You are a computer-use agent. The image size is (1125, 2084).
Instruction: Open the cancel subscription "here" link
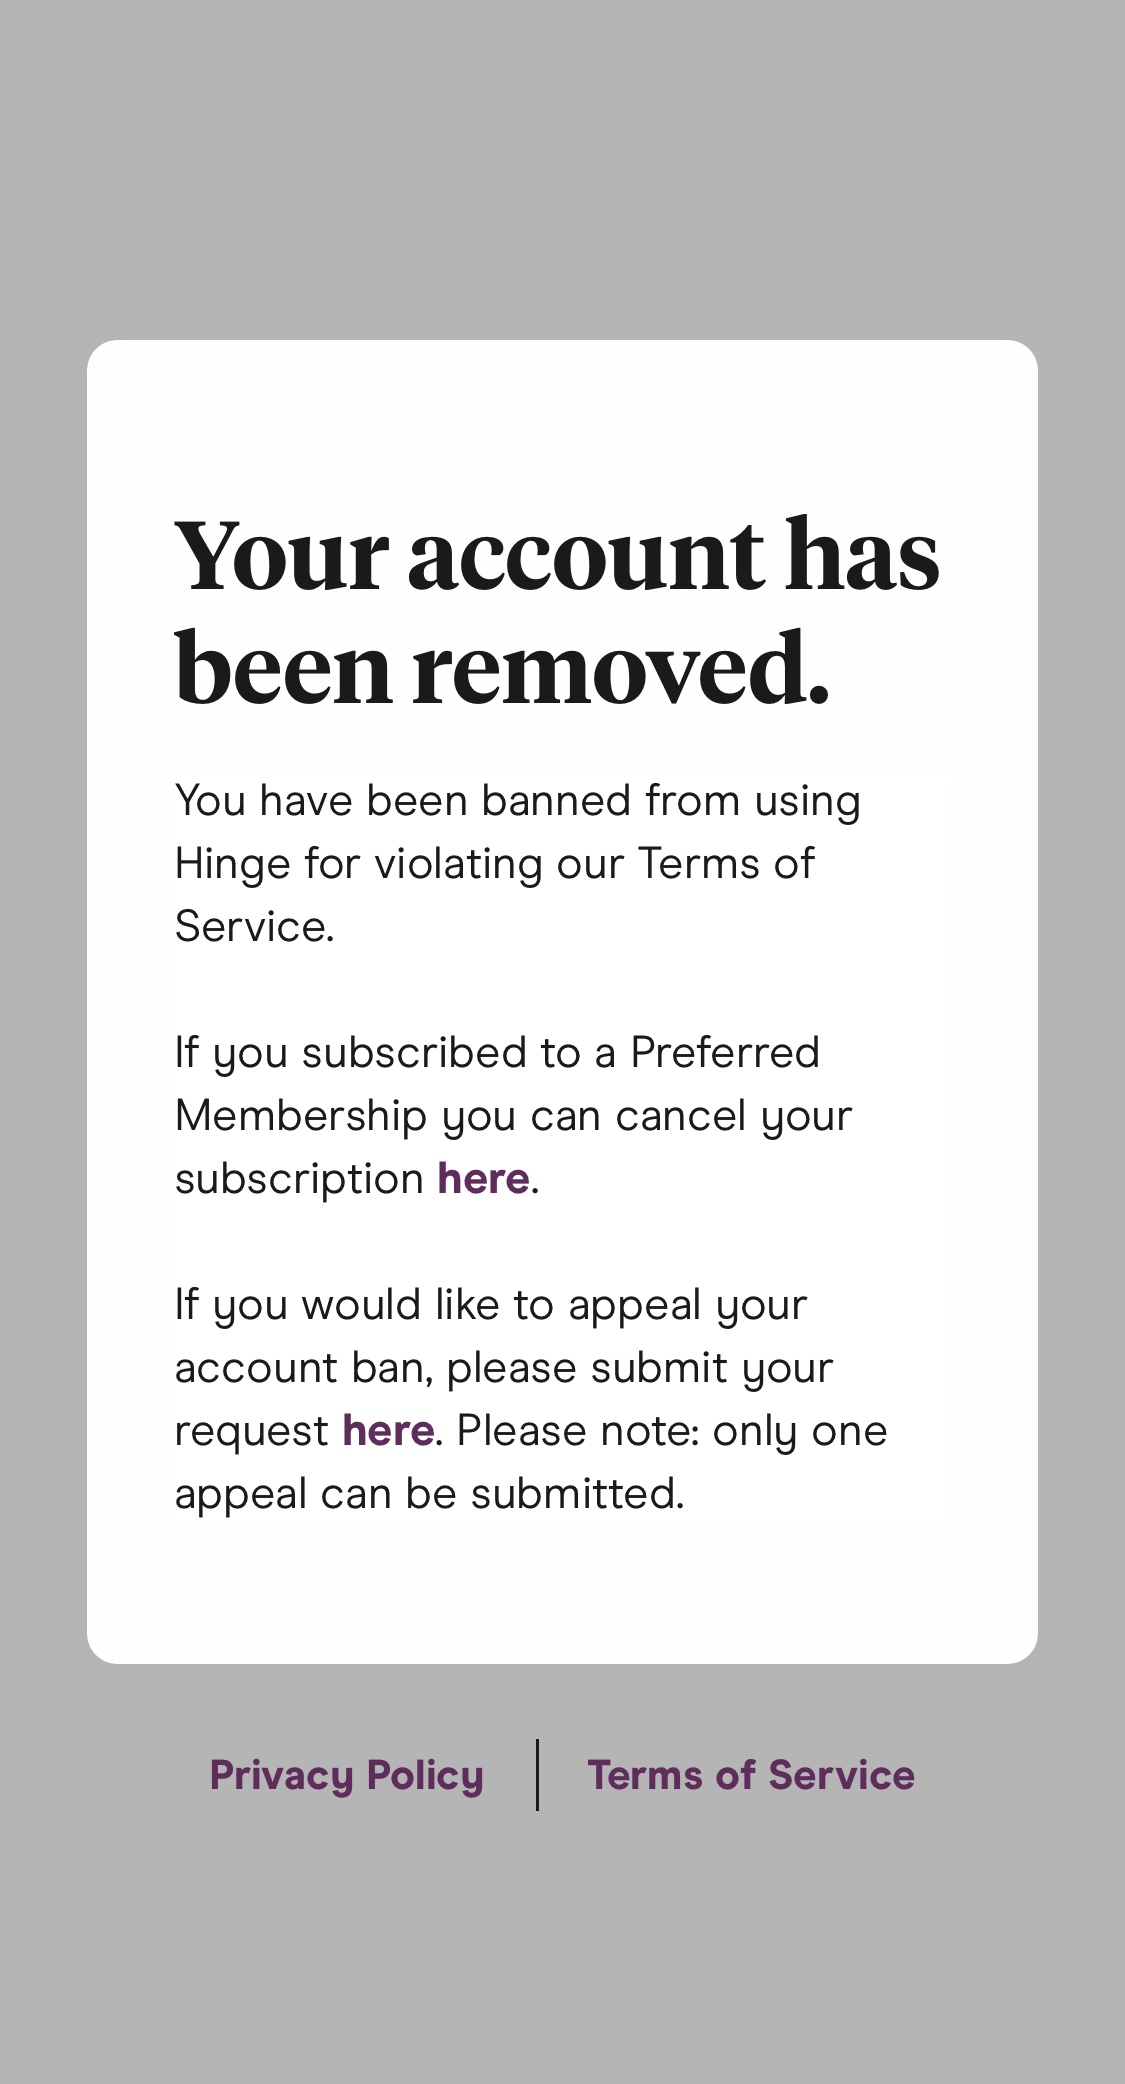(x=483, y=1178)
